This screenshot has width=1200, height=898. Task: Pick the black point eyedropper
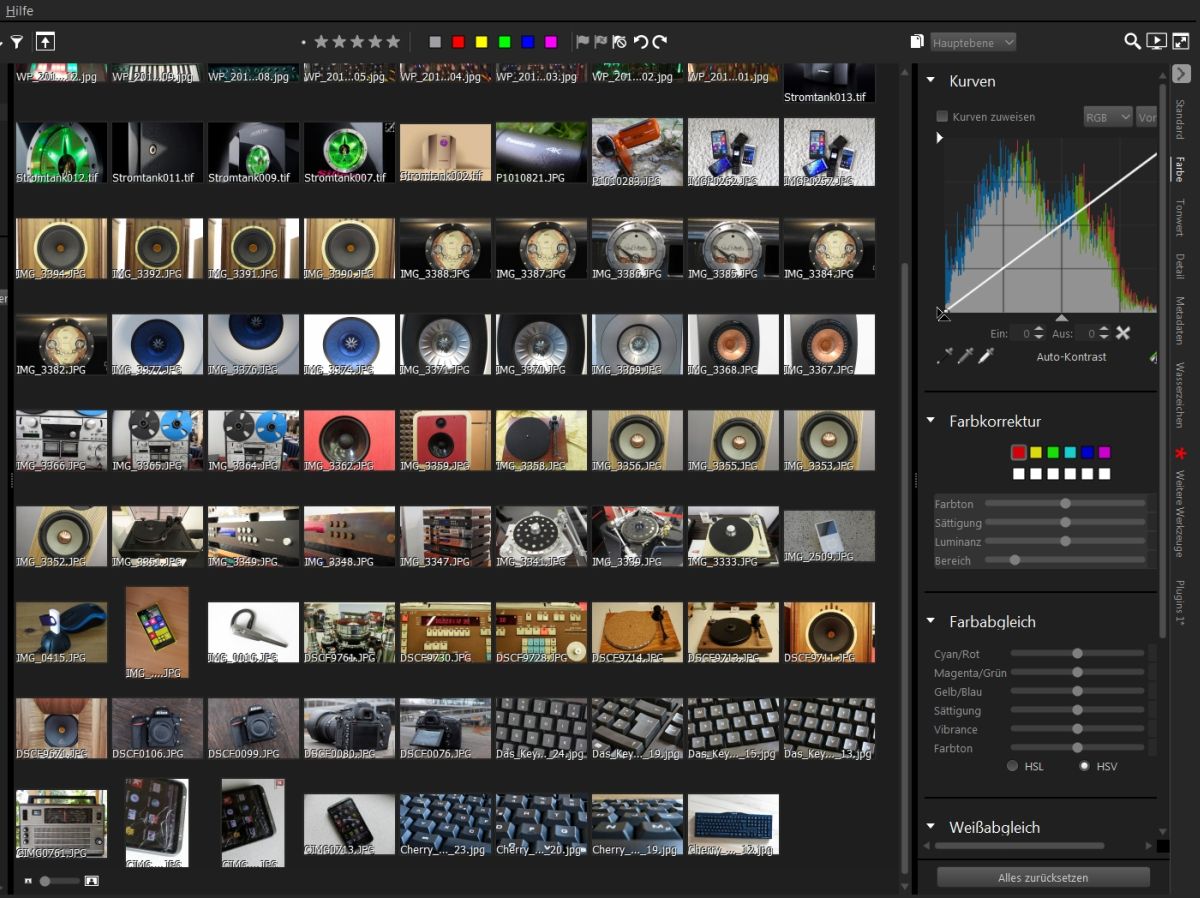point(945,356)
